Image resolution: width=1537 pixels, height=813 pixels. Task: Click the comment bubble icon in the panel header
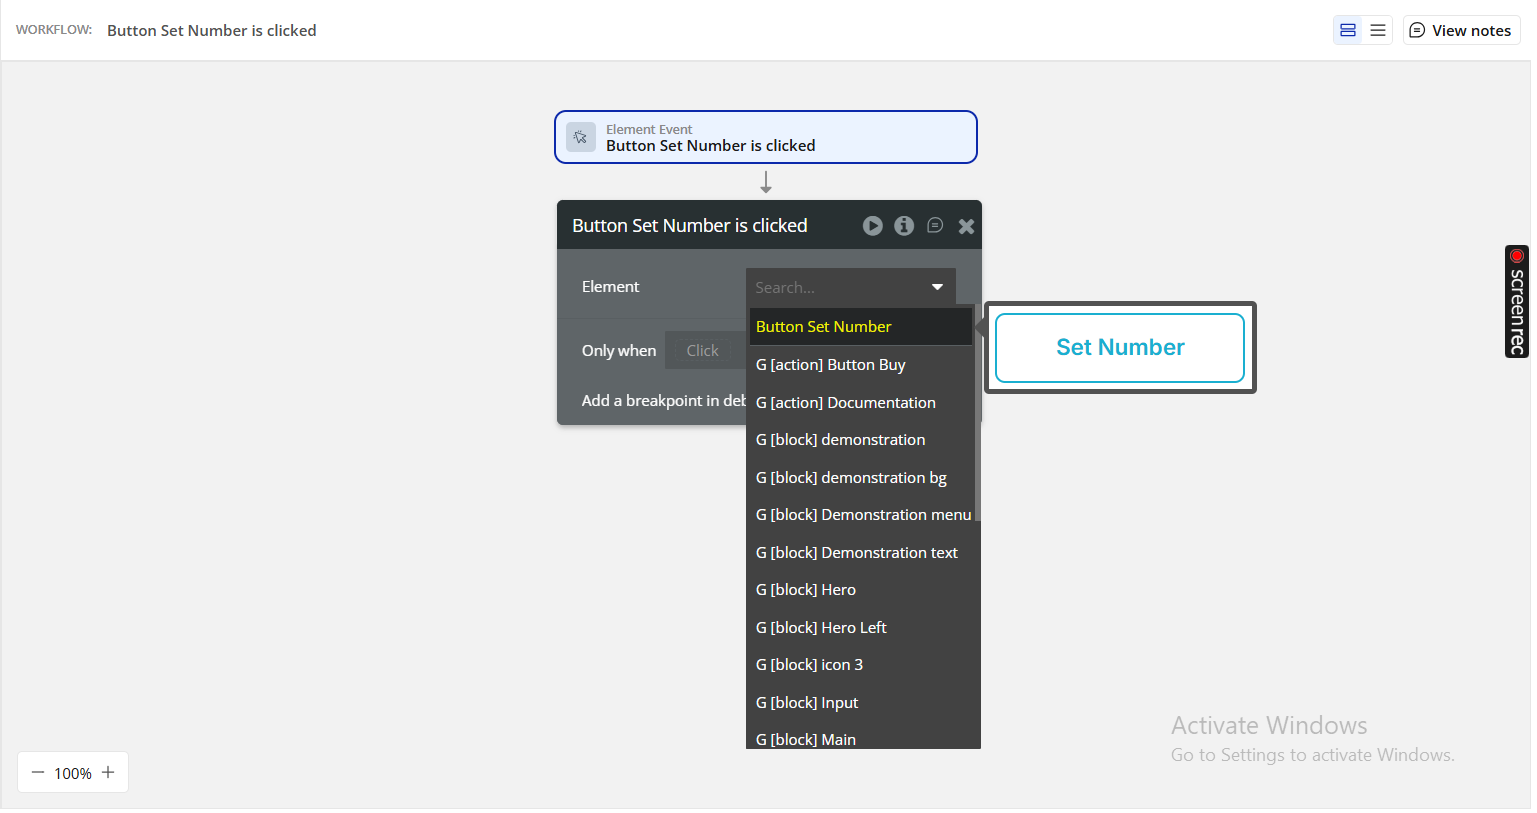(935, 226)
